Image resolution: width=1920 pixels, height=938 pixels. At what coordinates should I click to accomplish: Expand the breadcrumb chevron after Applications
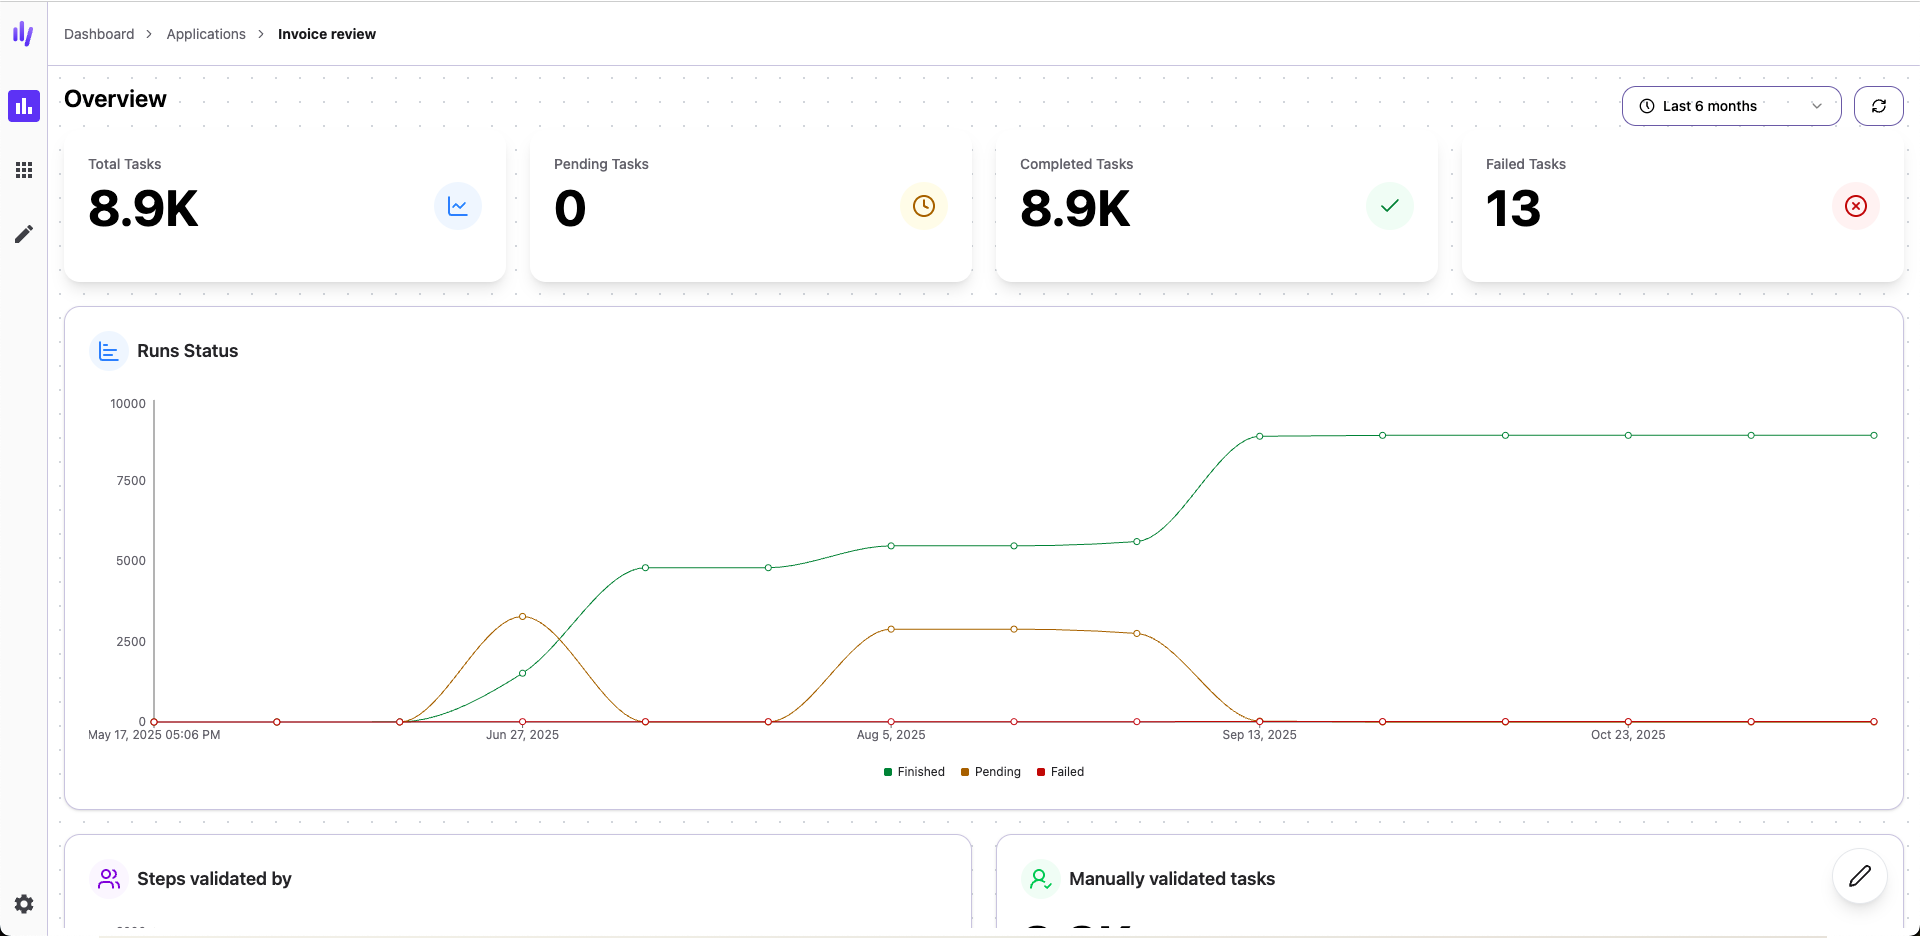(x=260, y=33)
